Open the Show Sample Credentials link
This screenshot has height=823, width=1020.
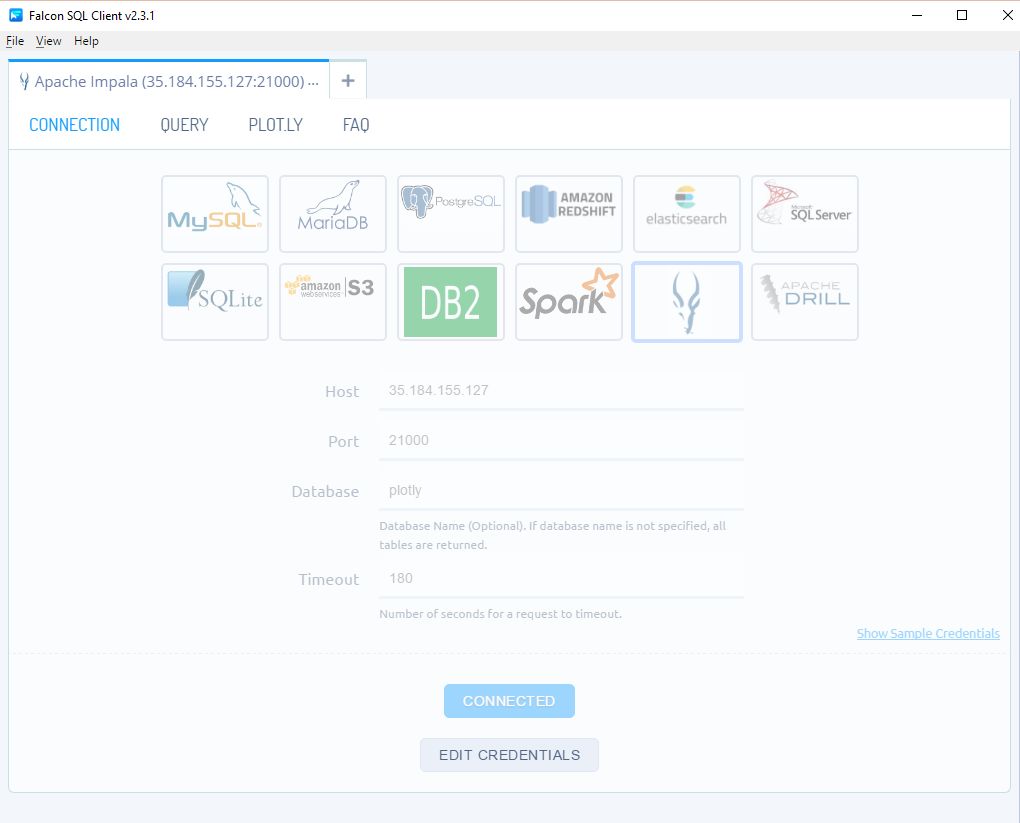(928, 633)
